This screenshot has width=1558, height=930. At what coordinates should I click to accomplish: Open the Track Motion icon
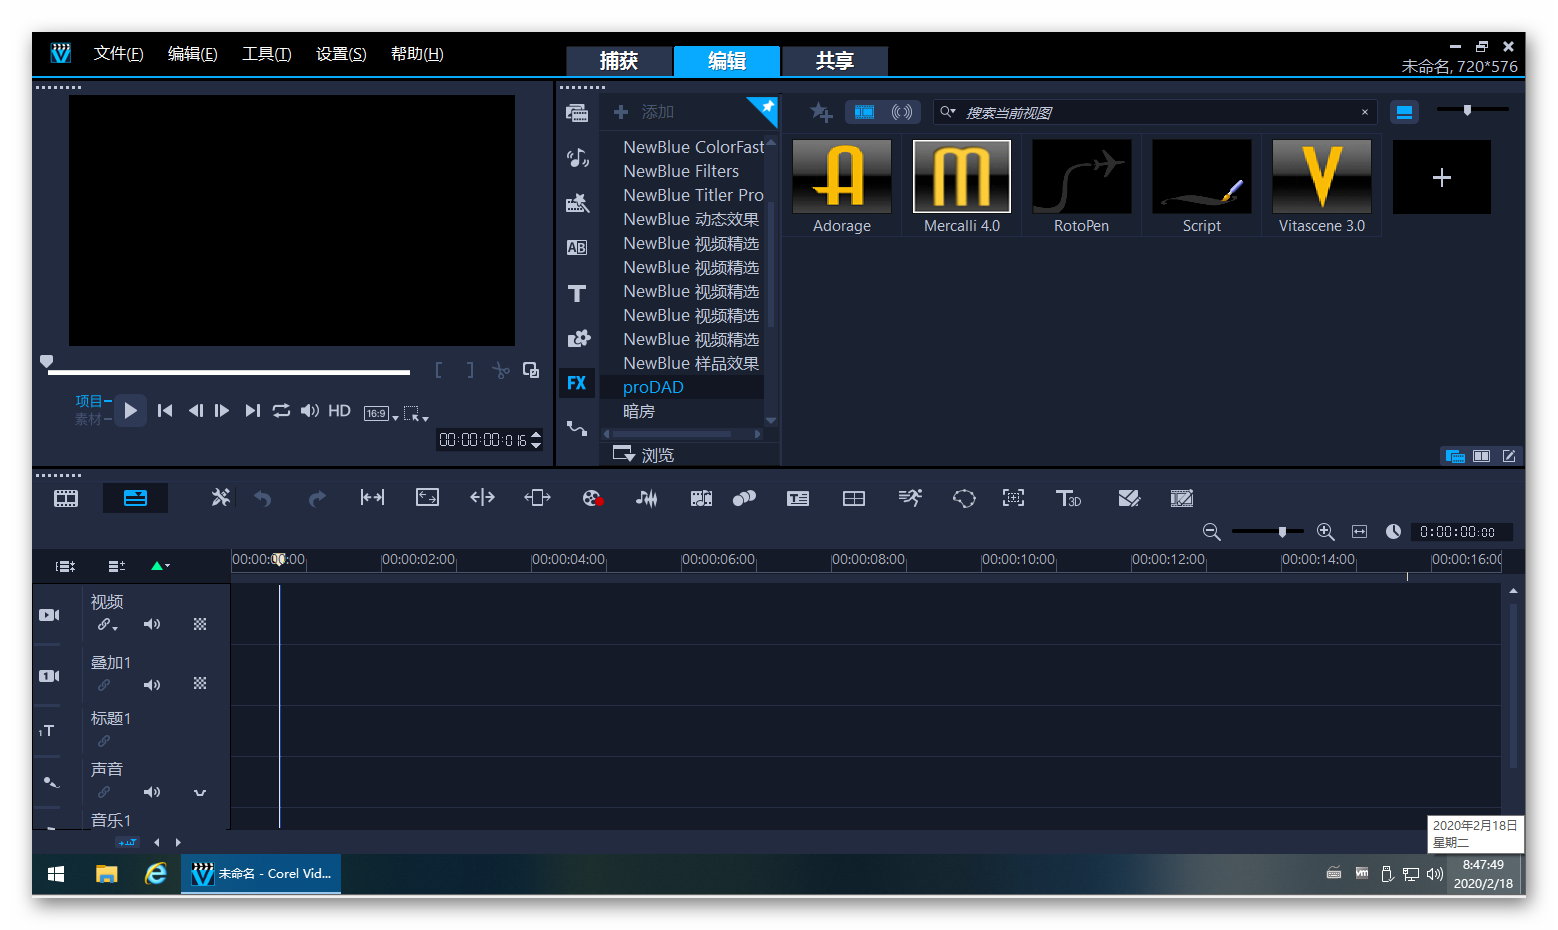pyautogui.click(x=744, y=498)
